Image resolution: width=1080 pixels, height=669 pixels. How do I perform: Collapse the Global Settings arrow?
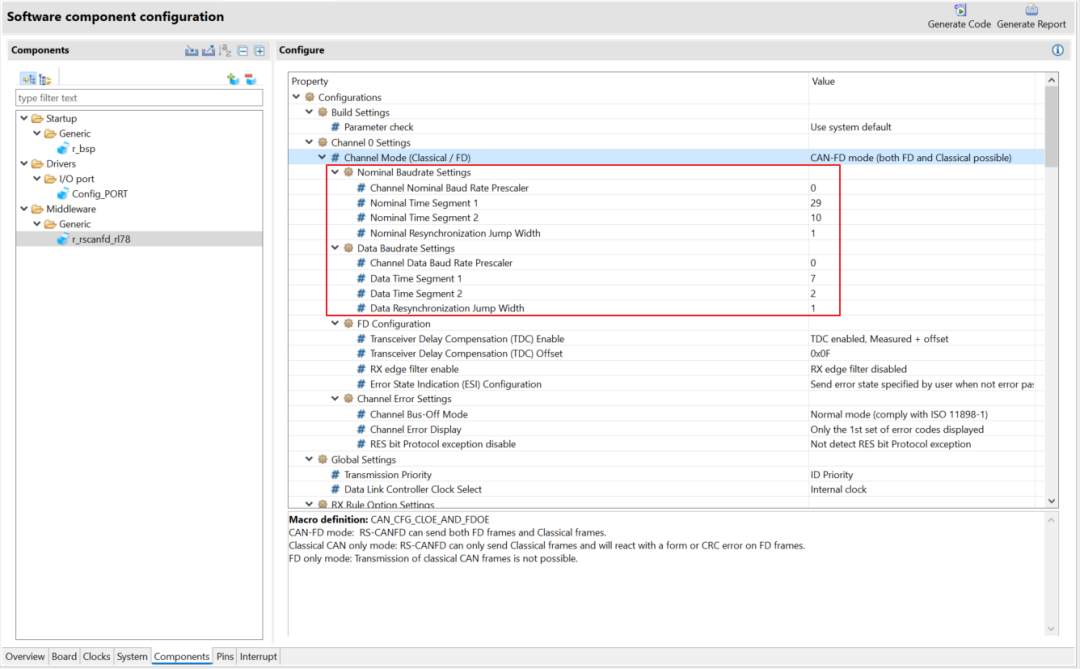[x=309, y=460]
